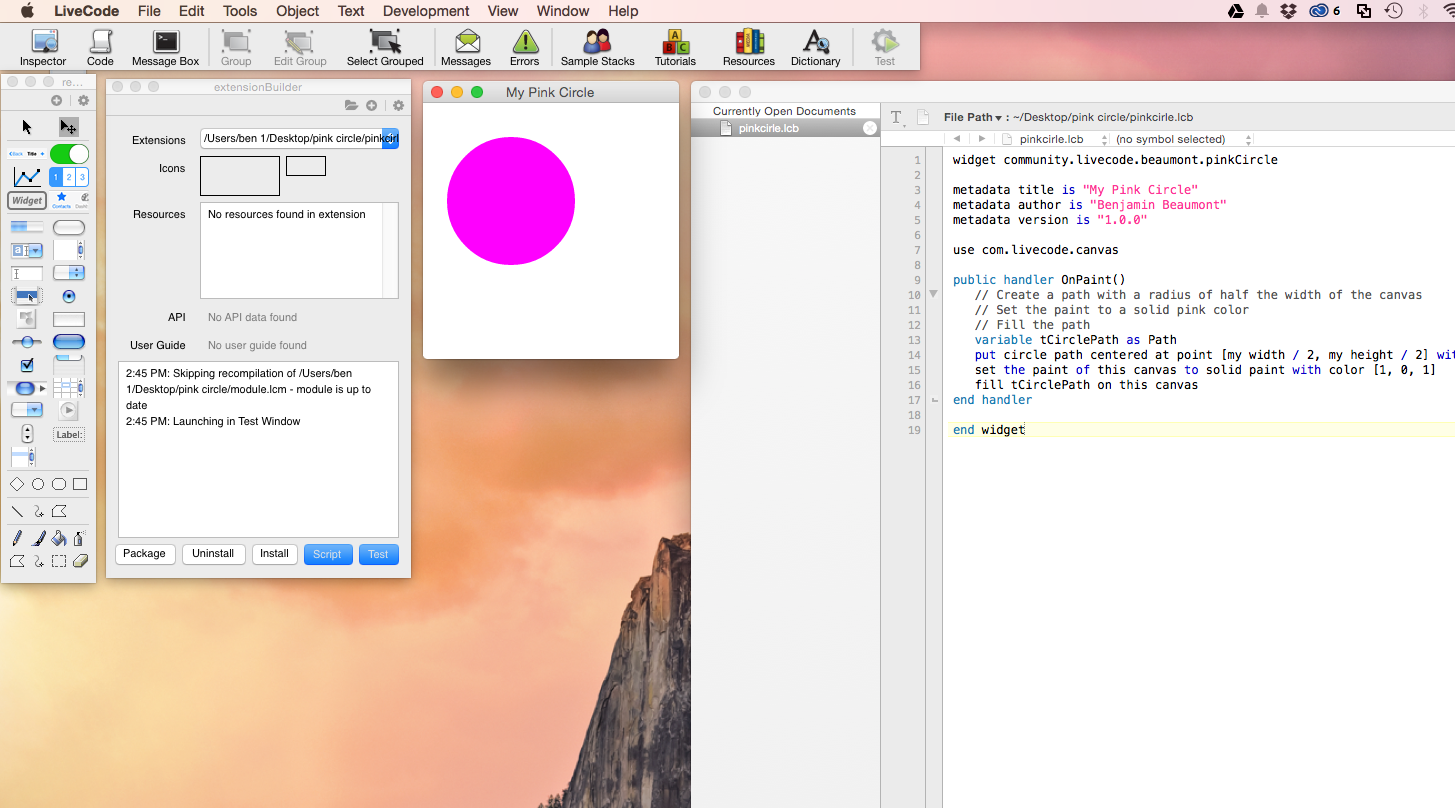Select the Edit pointer tool

coord(68,127)
